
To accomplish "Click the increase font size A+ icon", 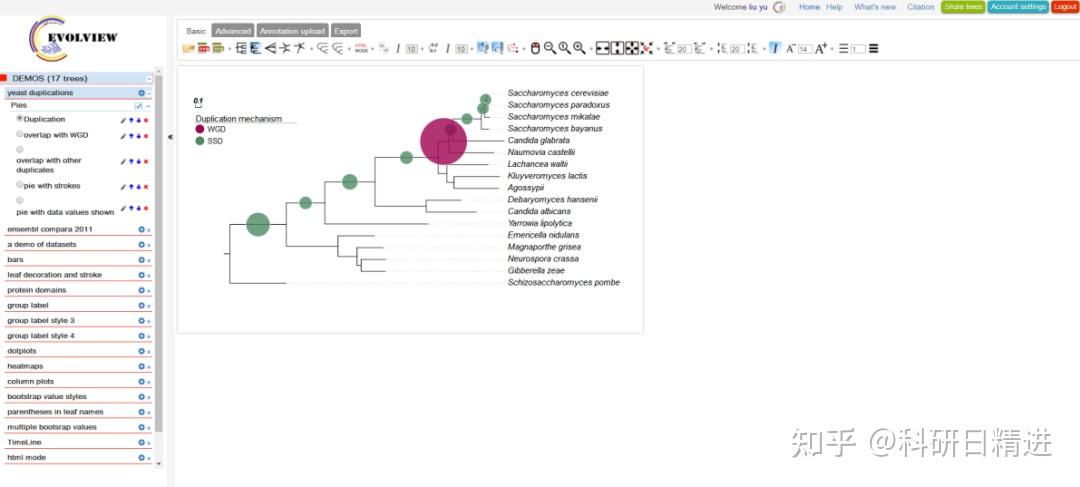I will 821,48.
